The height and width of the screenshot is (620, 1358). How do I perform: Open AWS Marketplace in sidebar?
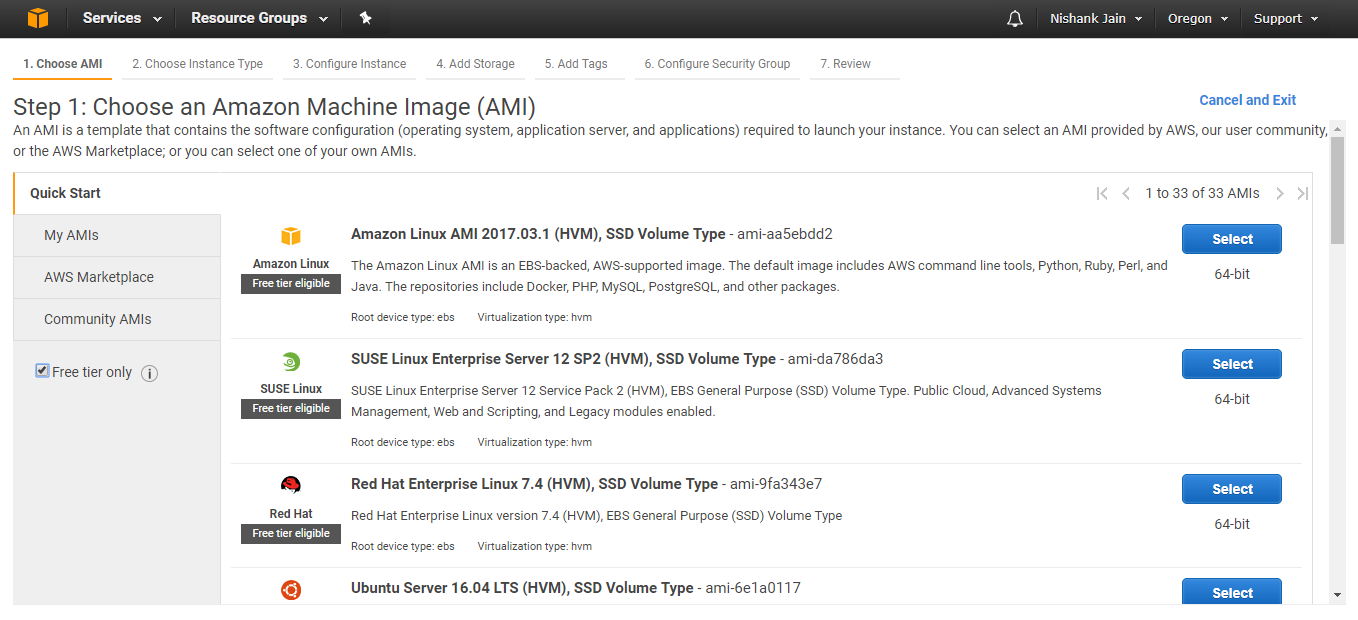(x=117, y=277)
